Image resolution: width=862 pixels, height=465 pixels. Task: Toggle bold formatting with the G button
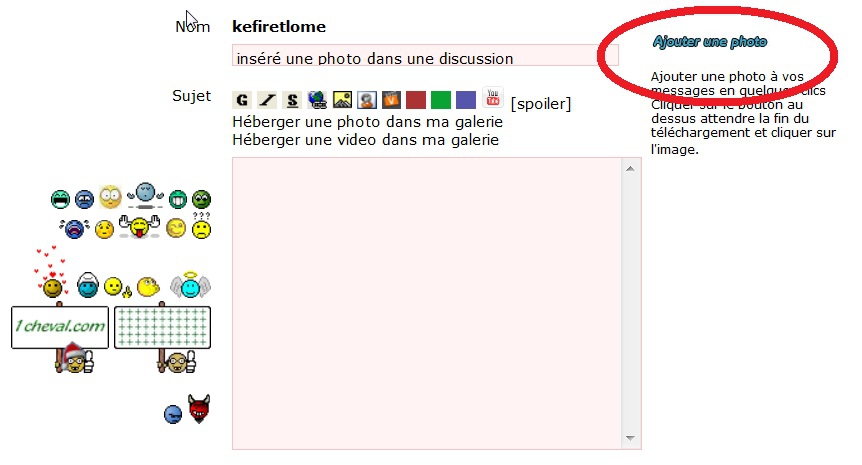point(241,100)
